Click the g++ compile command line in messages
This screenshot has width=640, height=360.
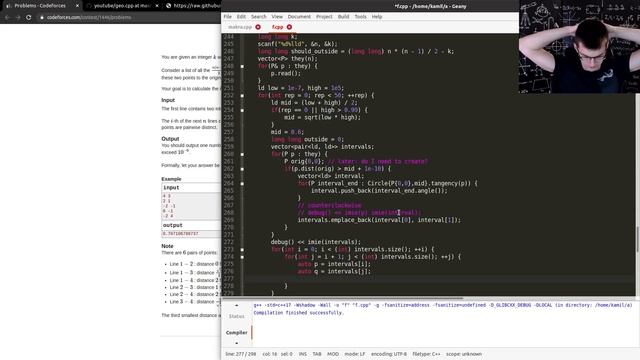tap(443, 305)
